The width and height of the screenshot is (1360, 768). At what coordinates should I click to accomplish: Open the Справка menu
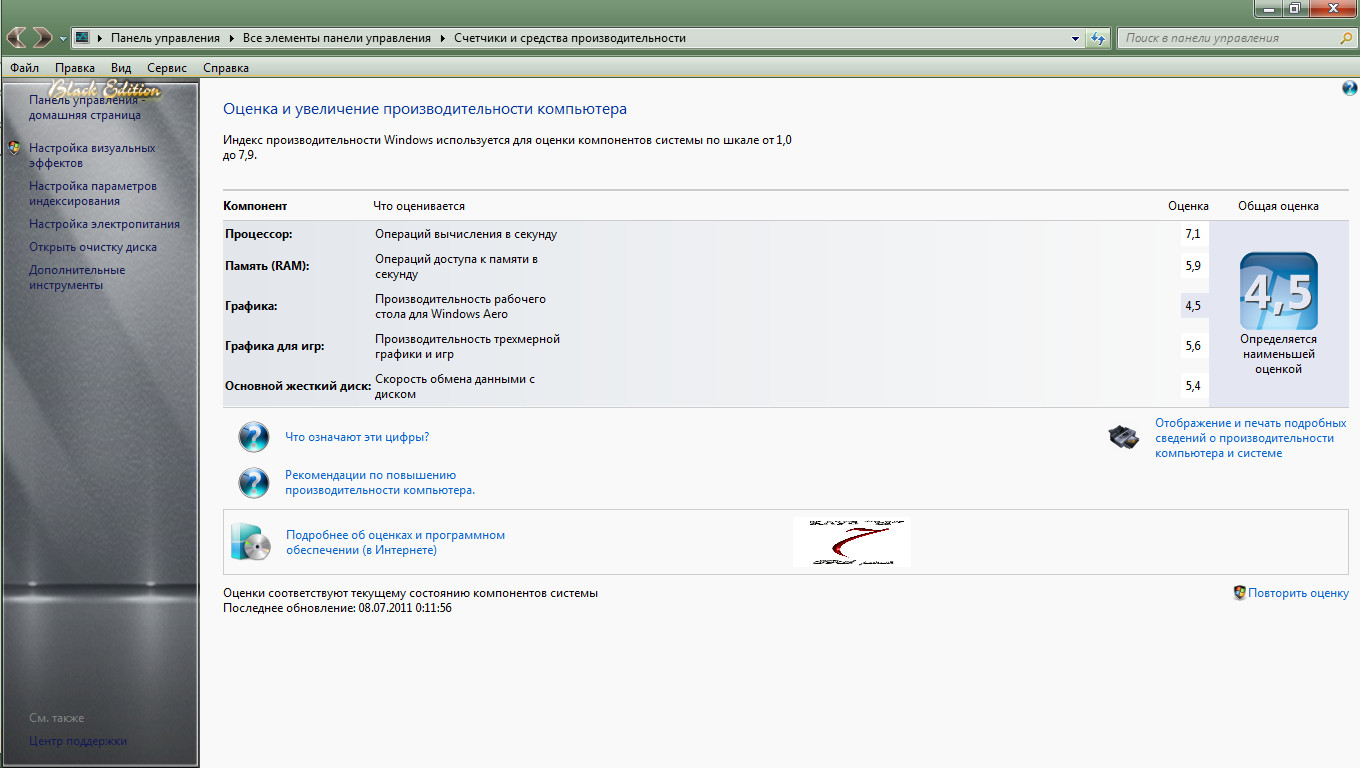pos(226,68)
